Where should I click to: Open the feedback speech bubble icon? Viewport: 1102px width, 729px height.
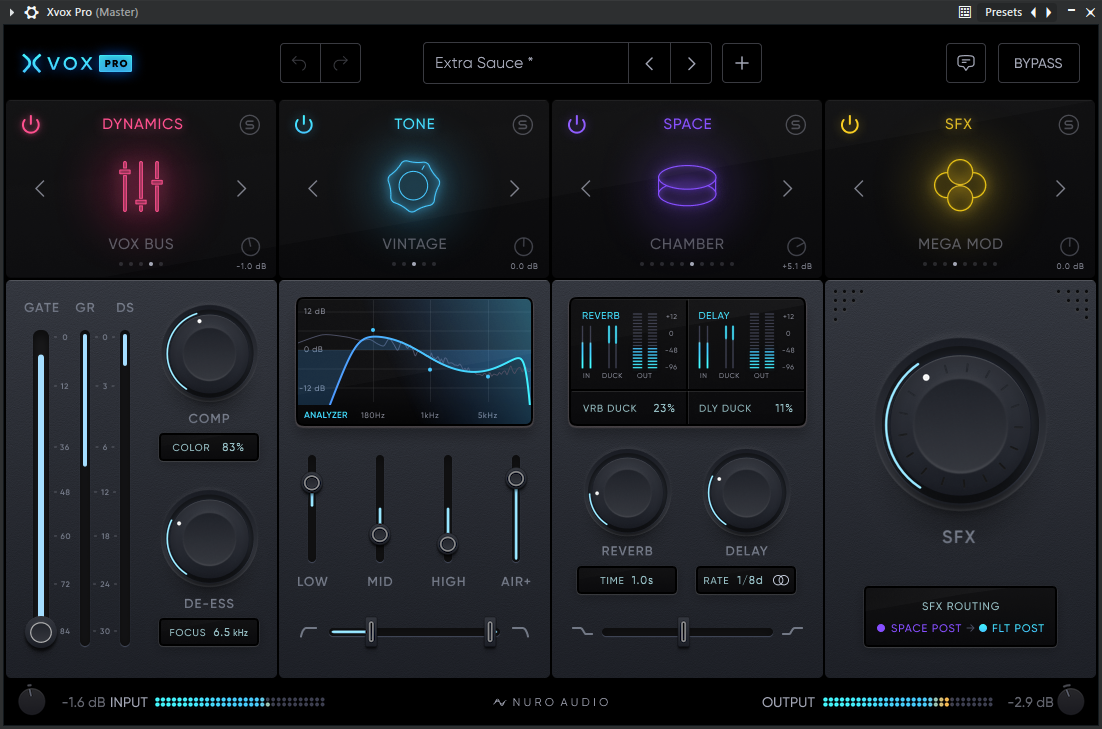[x=966, y=63]
